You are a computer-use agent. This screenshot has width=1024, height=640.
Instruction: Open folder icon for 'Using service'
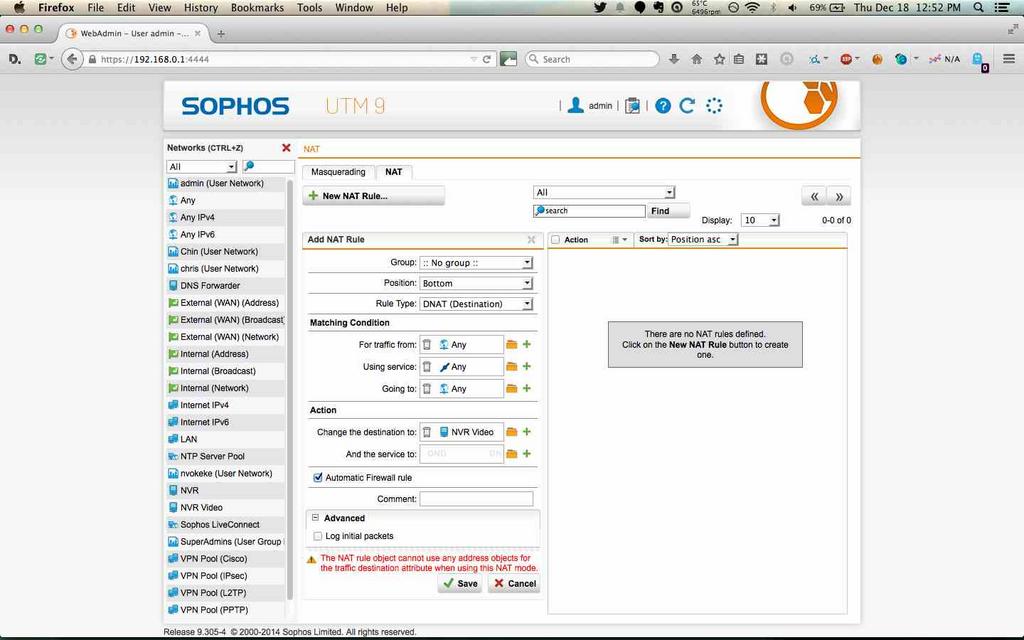(x=512, y=366)
